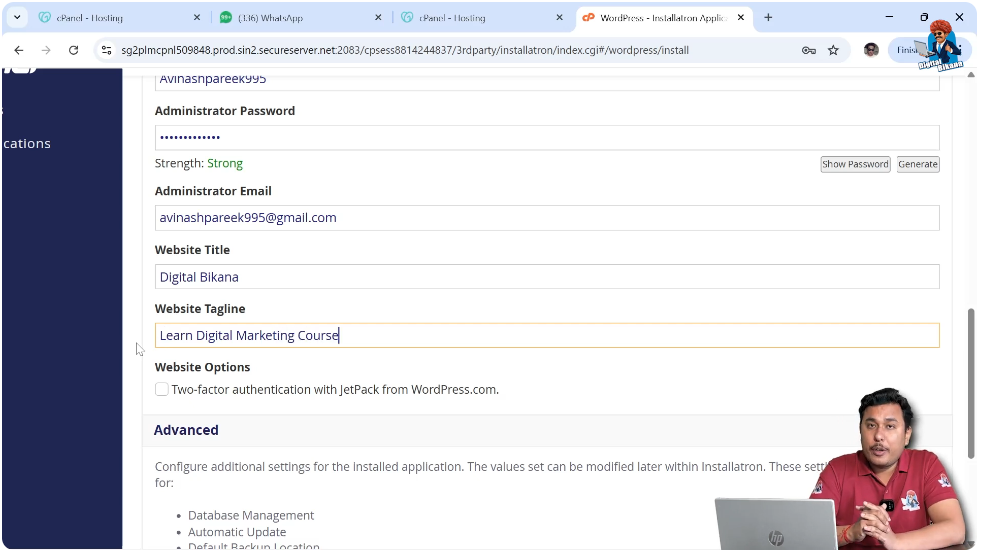Open the tab search dropdown arrow
The width and height of the screenshot is (981, 550).
click(17, 18)
